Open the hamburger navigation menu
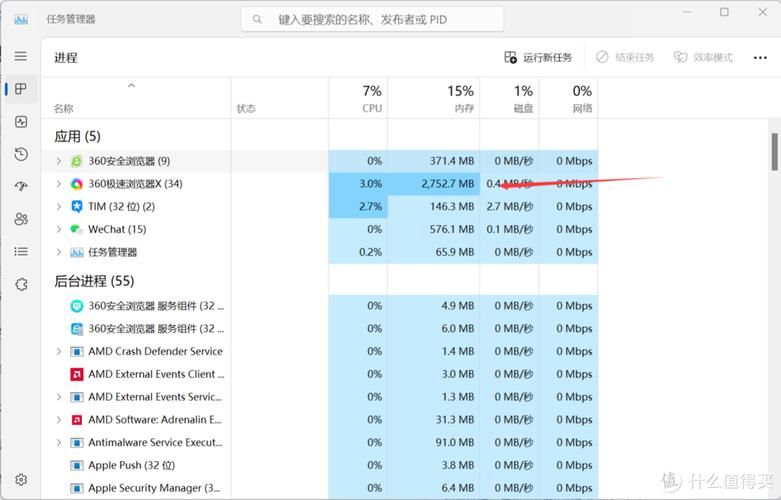Screen dimensions: 781x500 pos(20,56)
